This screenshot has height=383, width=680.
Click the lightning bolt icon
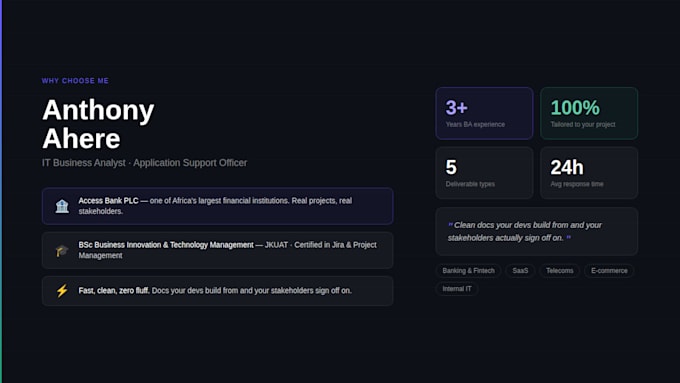62,291
